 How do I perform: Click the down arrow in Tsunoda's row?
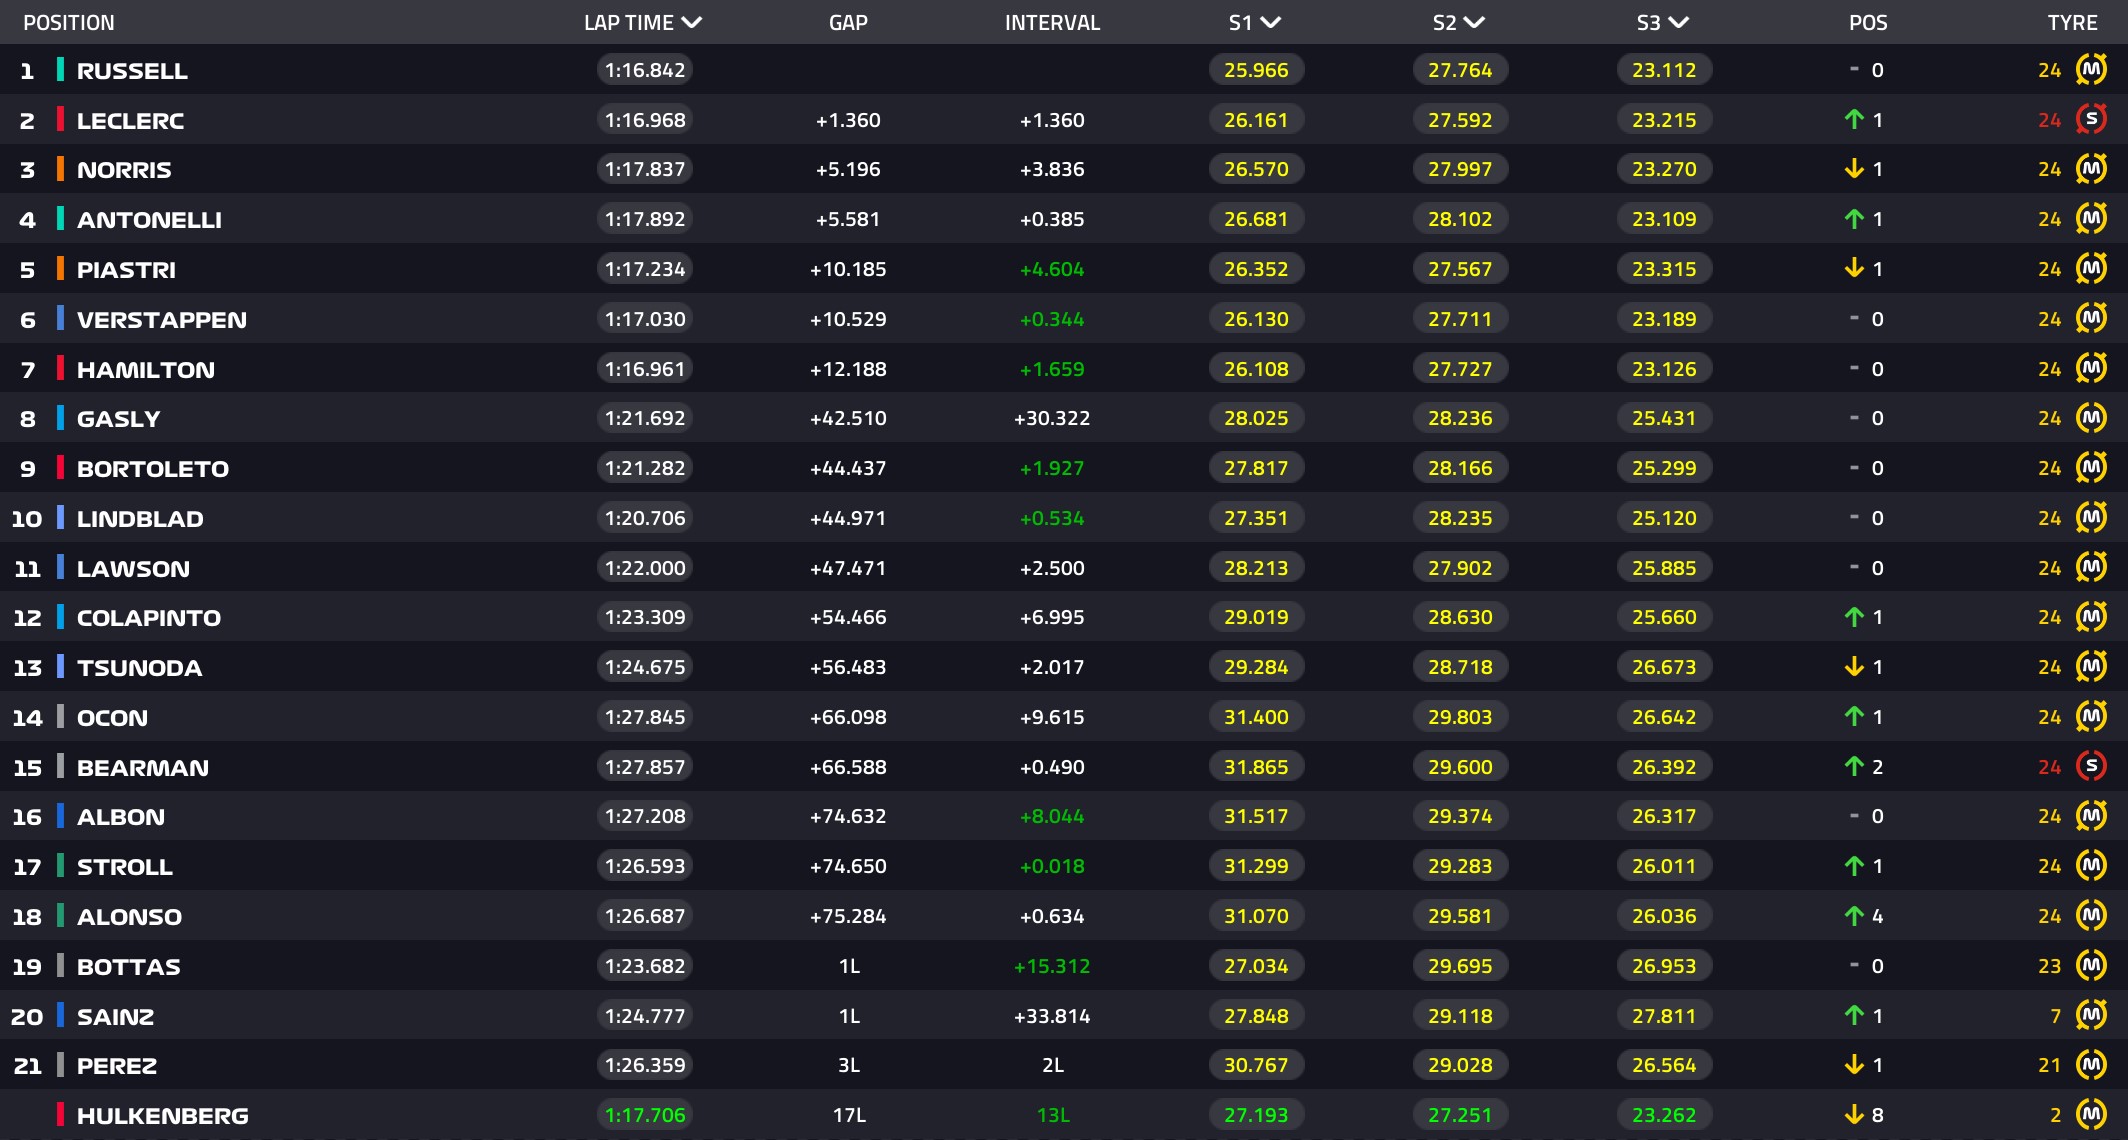click(x=1854, y=667)
